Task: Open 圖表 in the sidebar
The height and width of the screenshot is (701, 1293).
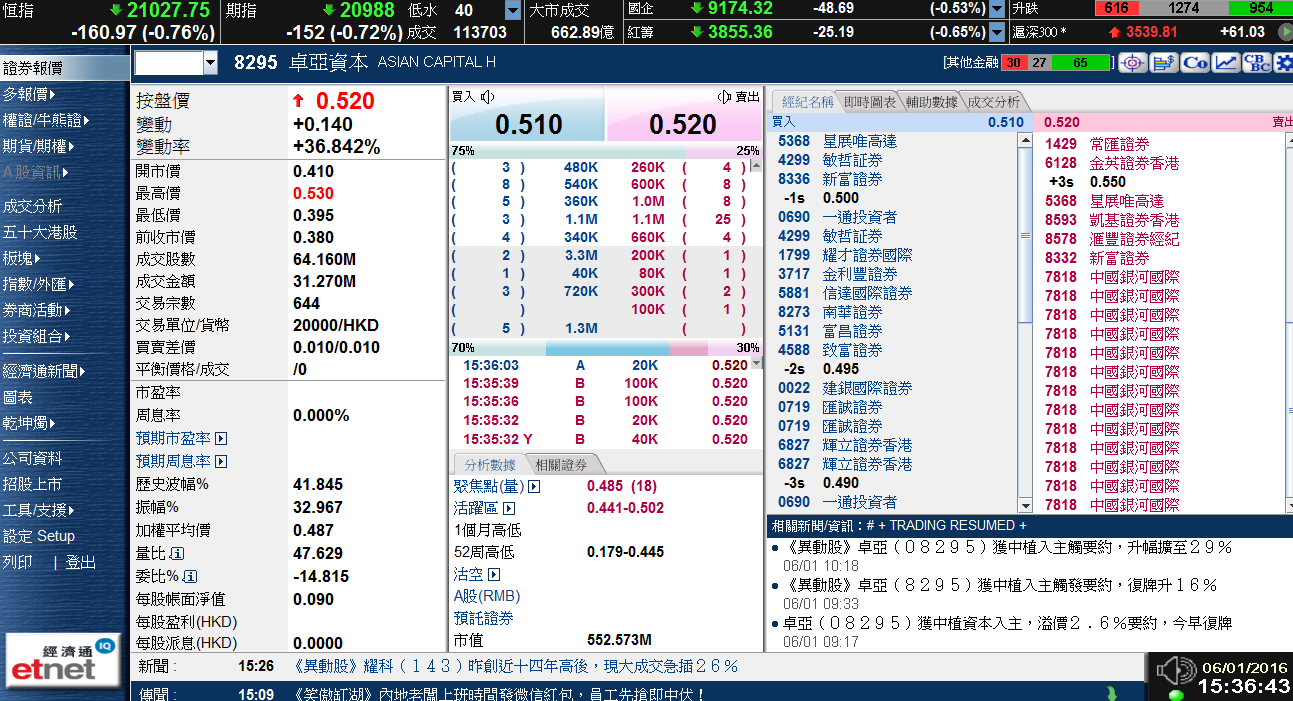Action: [18, 397]
